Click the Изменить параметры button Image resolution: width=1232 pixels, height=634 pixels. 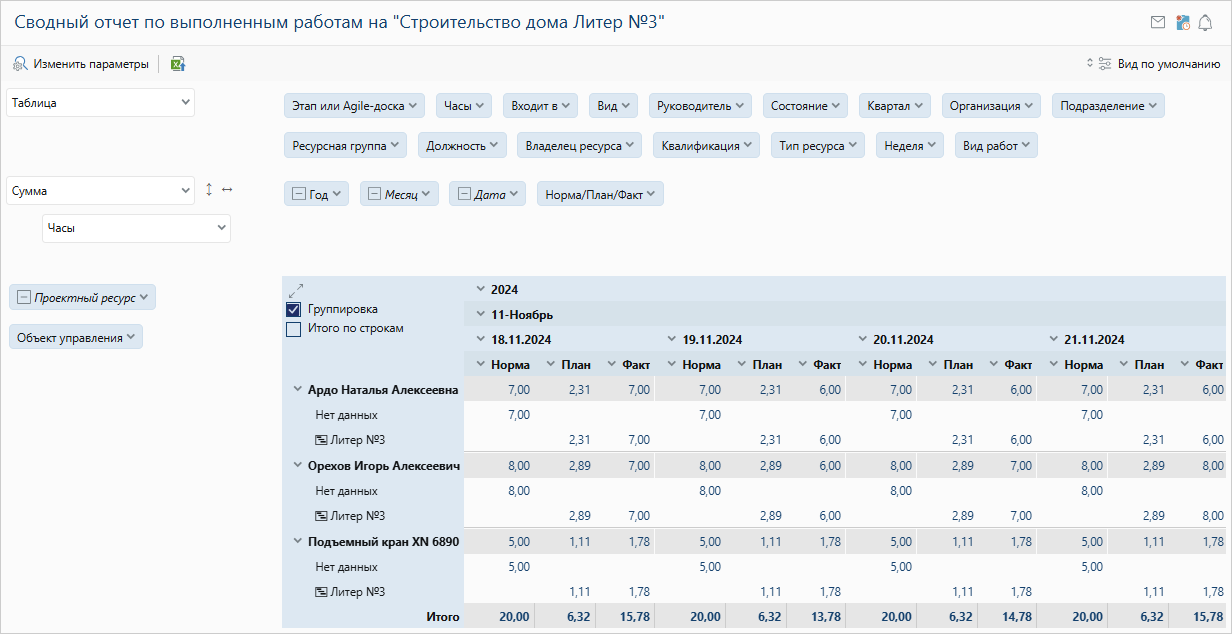(x=80, y=64)
